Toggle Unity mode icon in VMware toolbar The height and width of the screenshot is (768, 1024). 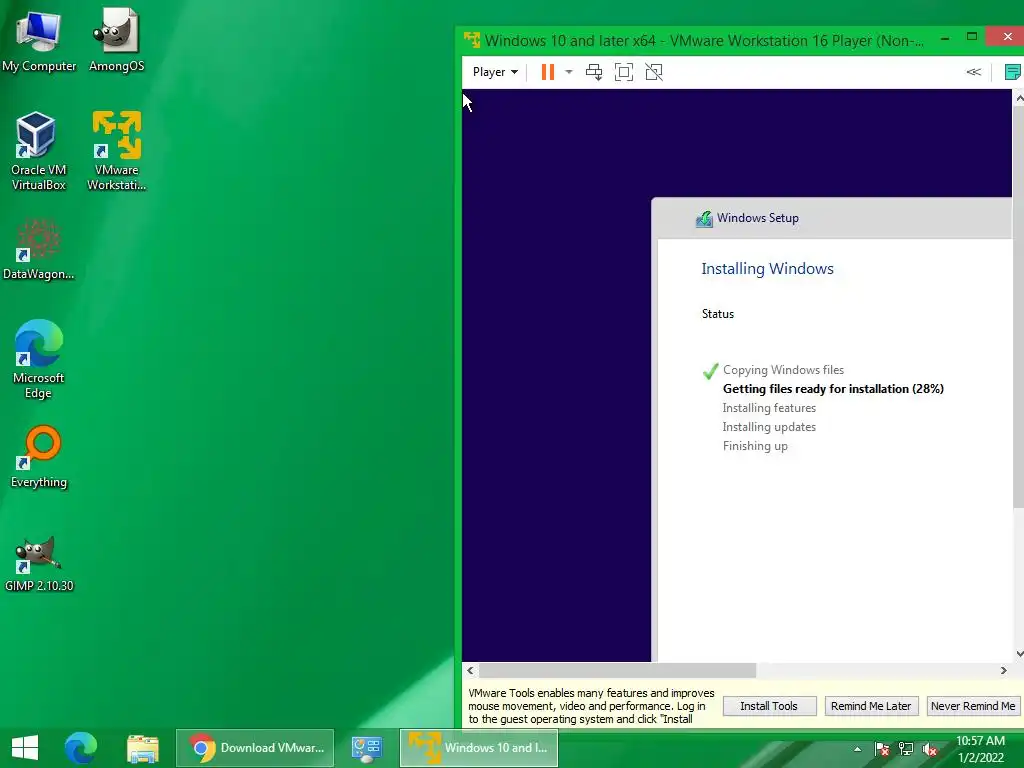click(654, 72)
